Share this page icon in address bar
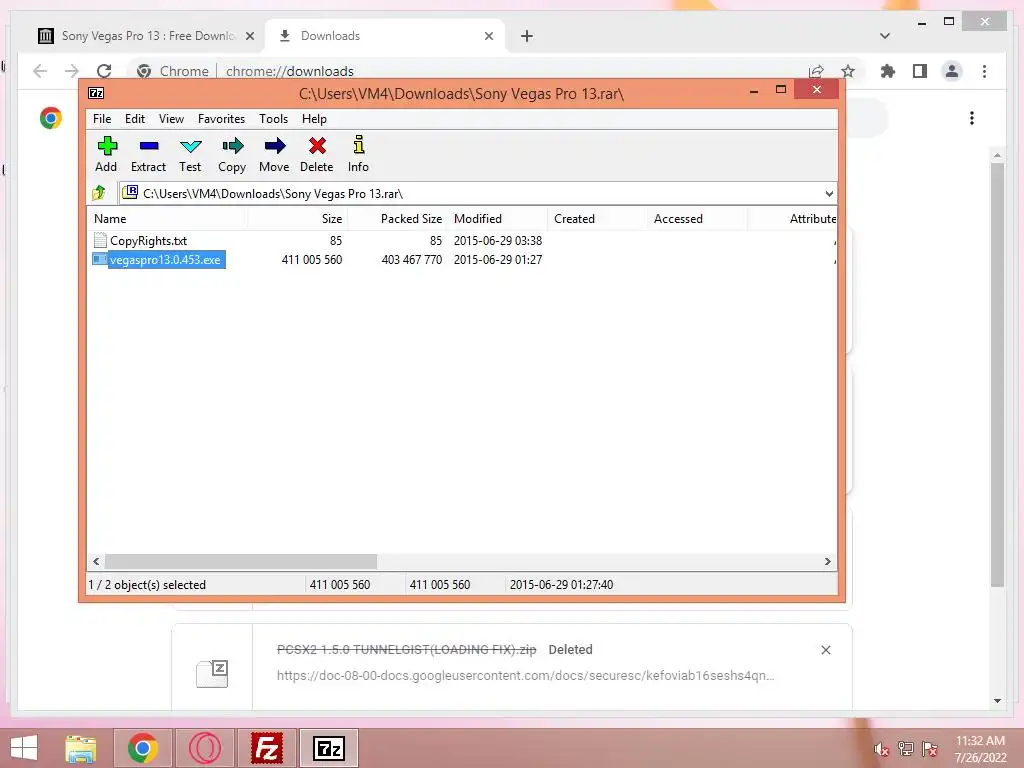This screenshot has height=768, width=1024. (x=816, y=71)
